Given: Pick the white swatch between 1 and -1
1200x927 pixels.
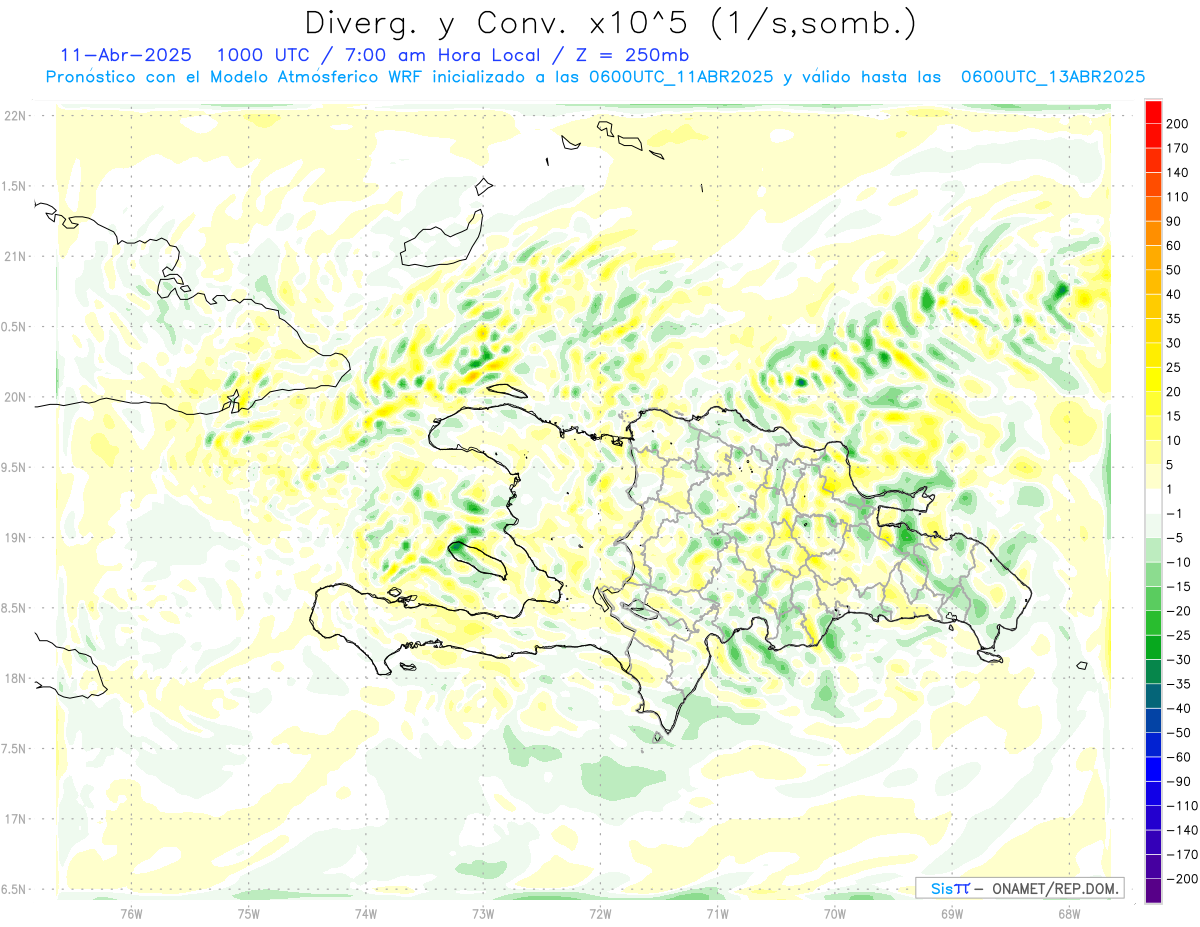Looking at the screenshot, I should click(x=1153, y=502).
